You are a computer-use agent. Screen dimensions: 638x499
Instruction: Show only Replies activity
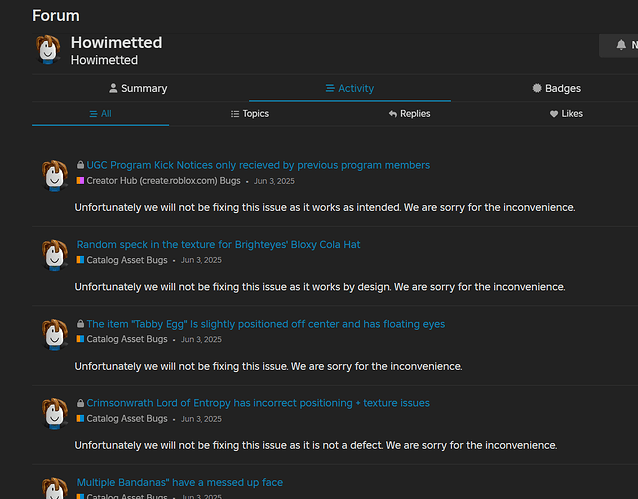pos(409,114)
